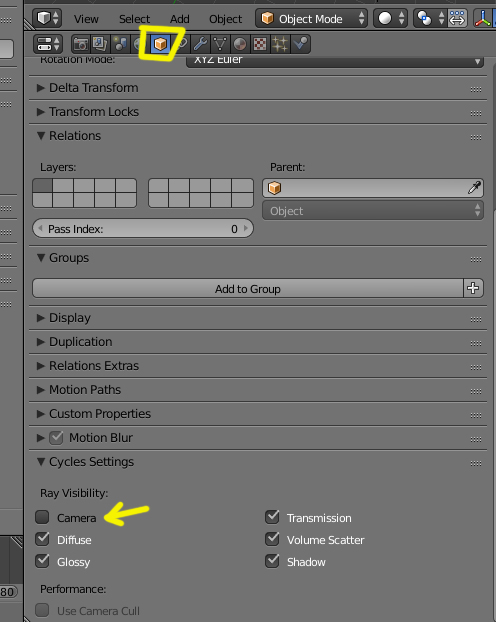Click the plus button beside Add to Group
The width and height of the screenshot is (496, 622).
(x=473, y=288)
